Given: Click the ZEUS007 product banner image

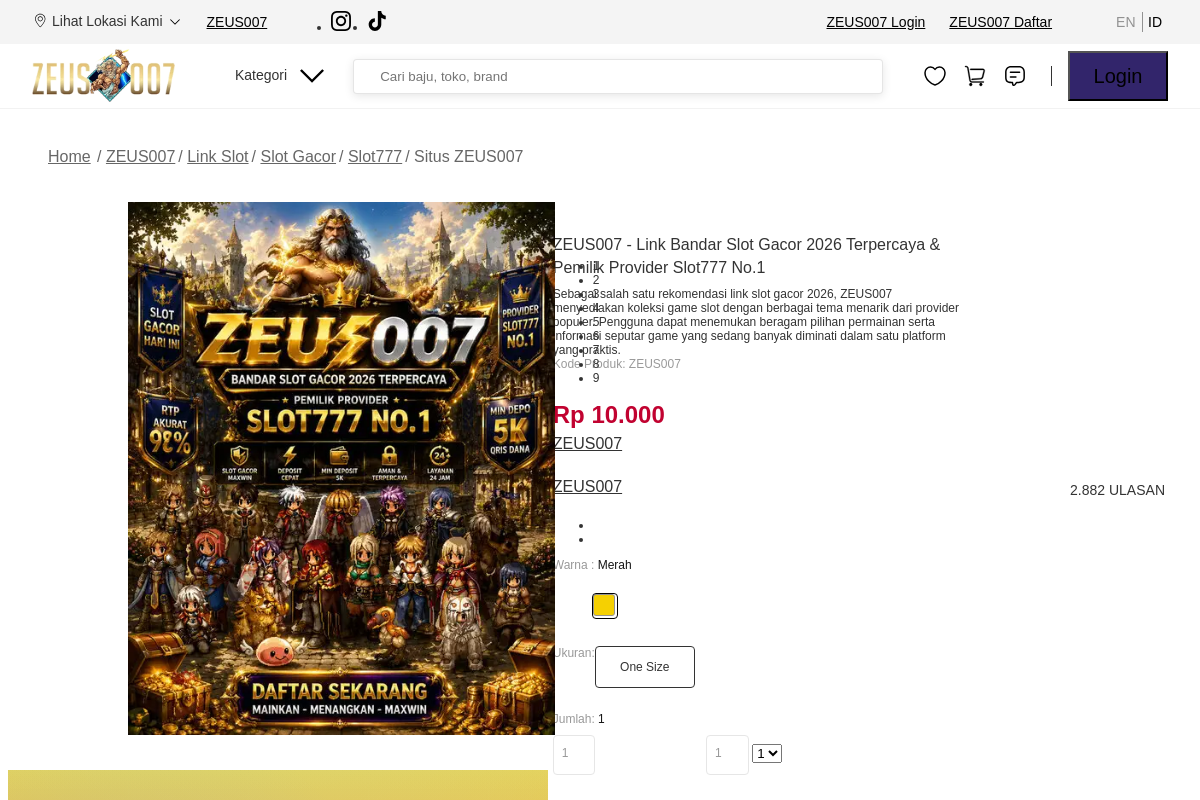Looking at the screenshot, I should click(x=341, y=468).
